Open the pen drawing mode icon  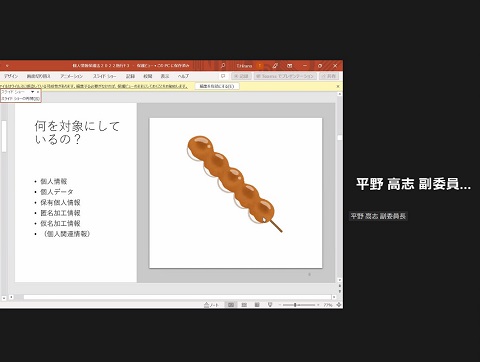(275, 66)
